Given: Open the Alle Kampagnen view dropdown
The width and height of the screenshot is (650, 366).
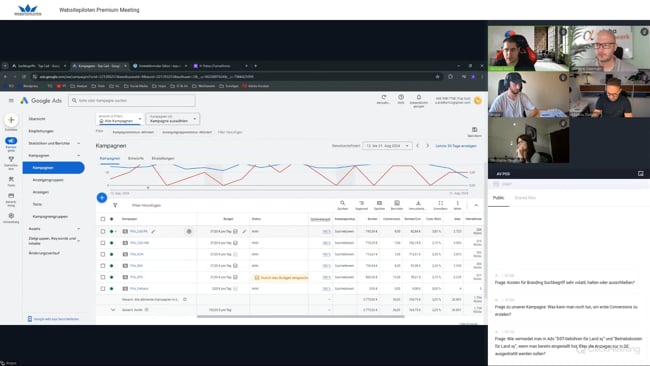Looking at the screenshot, I should point(120,119).
